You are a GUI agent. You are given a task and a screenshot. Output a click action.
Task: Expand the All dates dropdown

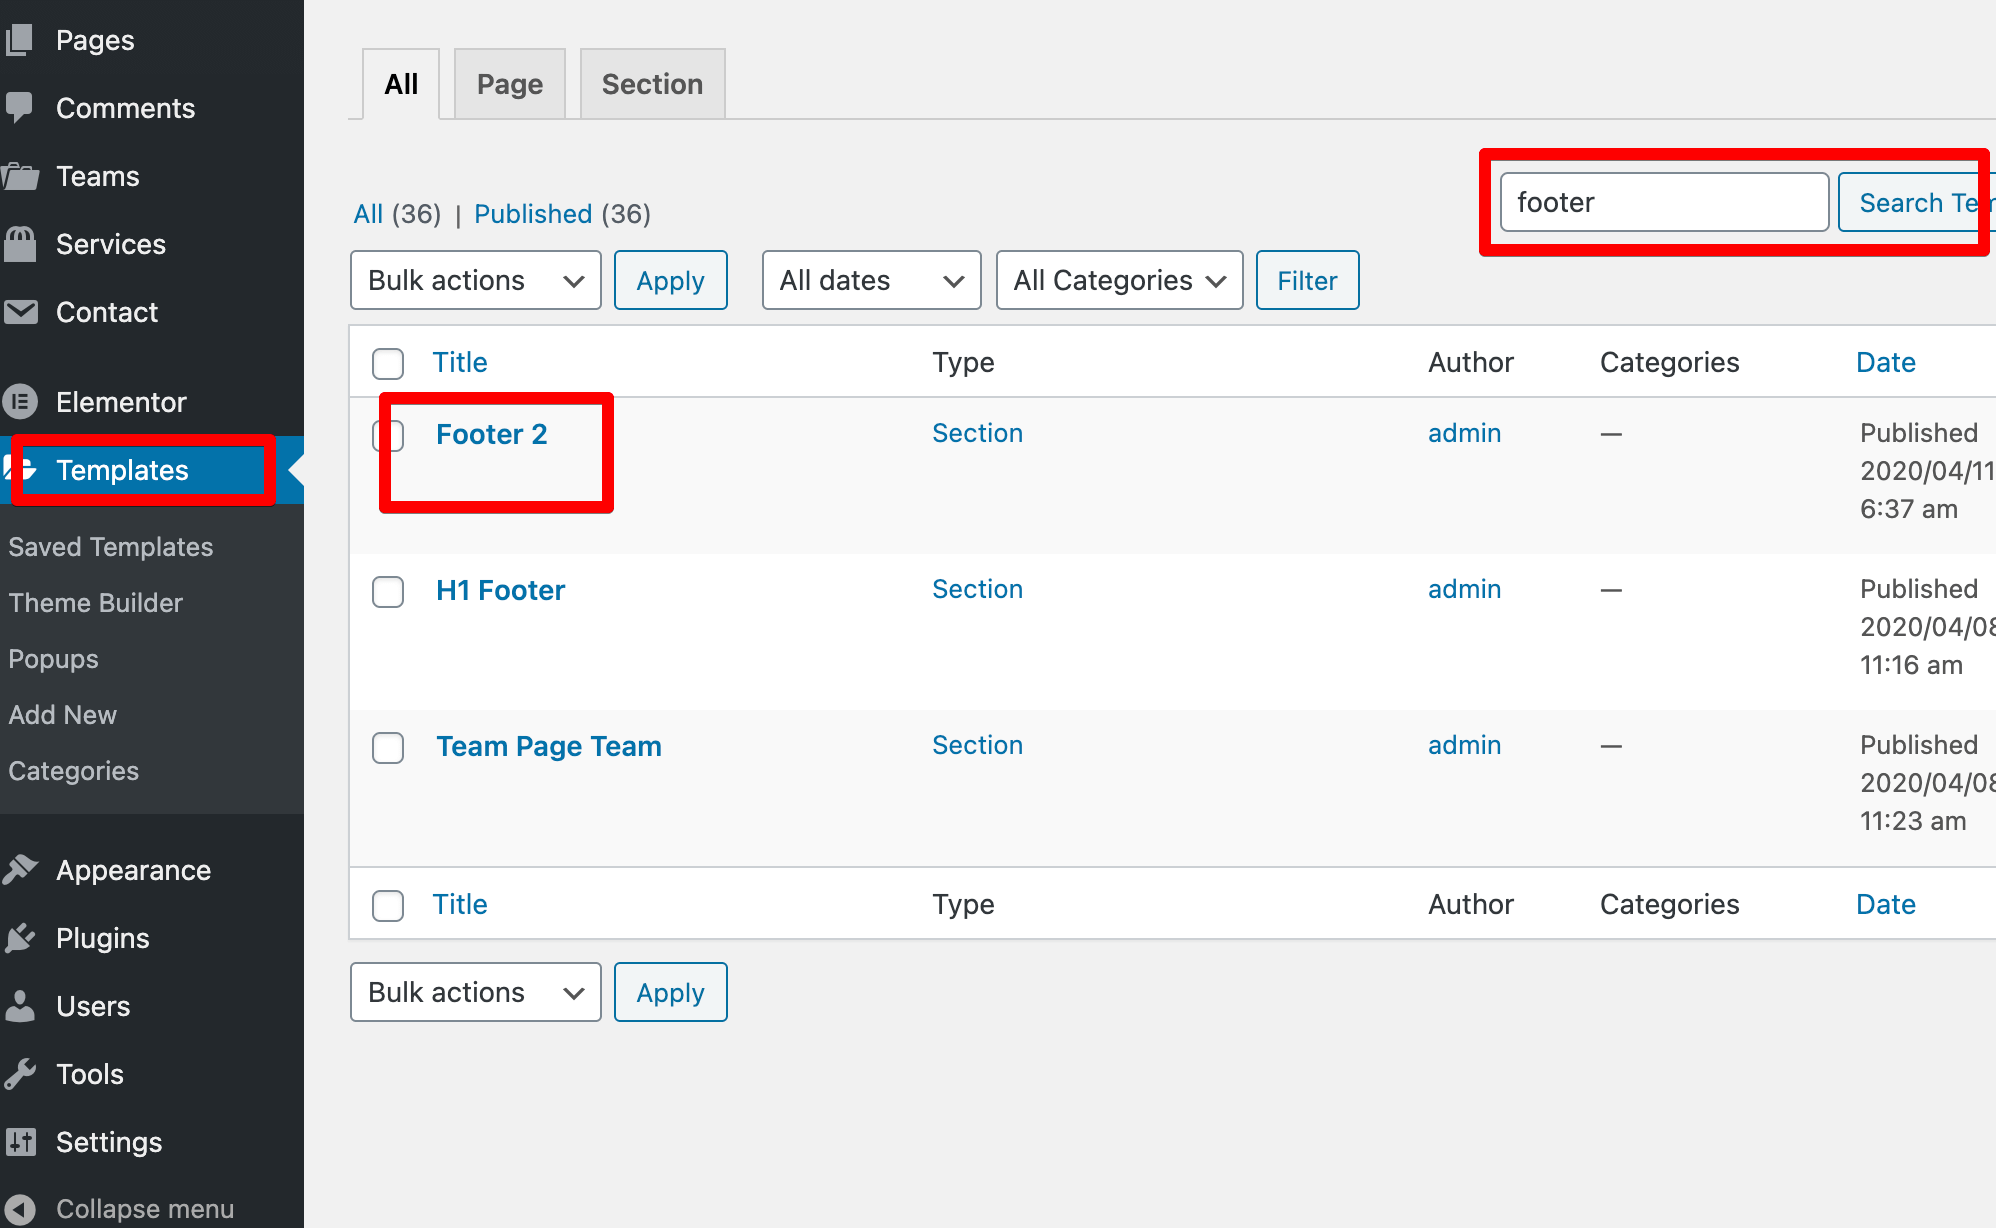point(871,280)
